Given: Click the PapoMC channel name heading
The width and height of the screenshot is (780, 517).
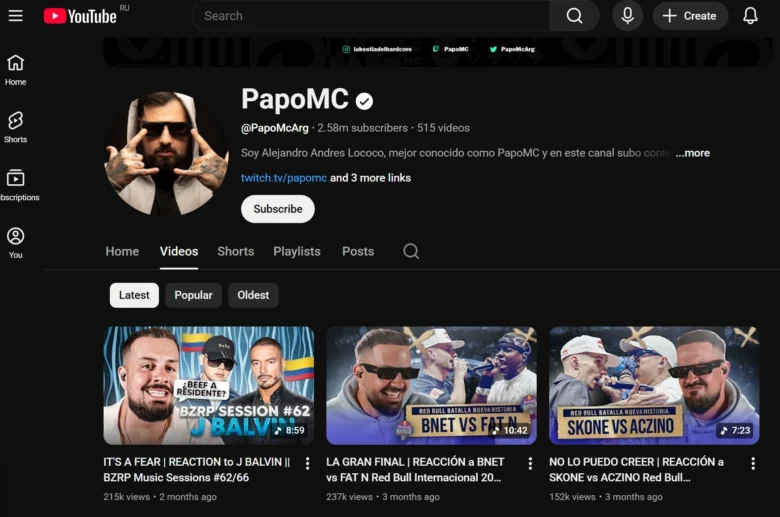Looking at the screenshot, I should click(x=295, y=99).
